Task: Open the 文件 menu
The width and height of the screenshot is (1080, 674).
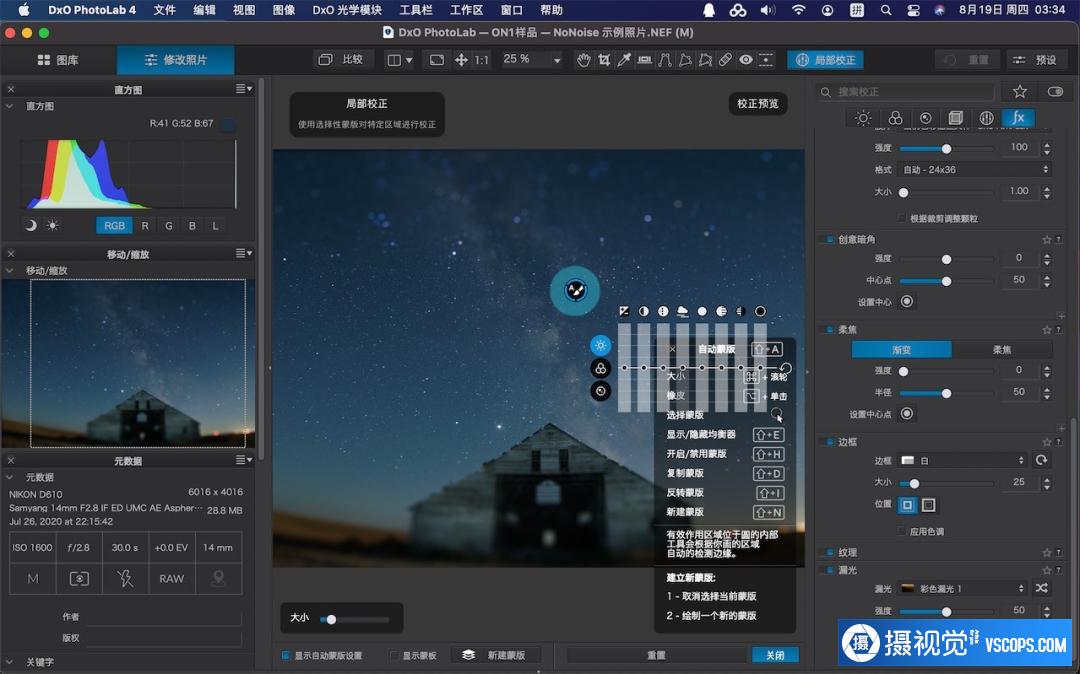Action: [x=165, y=10]
